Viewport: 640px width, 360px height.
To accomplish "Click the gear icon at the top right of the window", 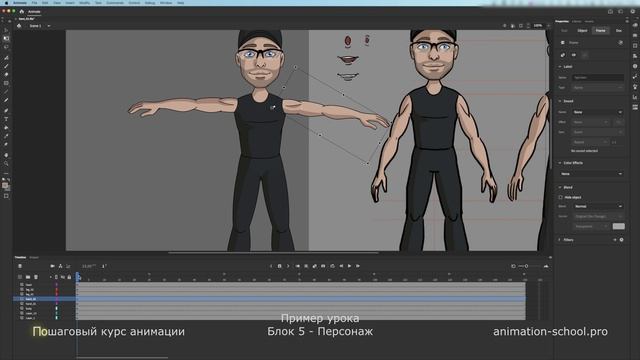I will pos(633,11).
